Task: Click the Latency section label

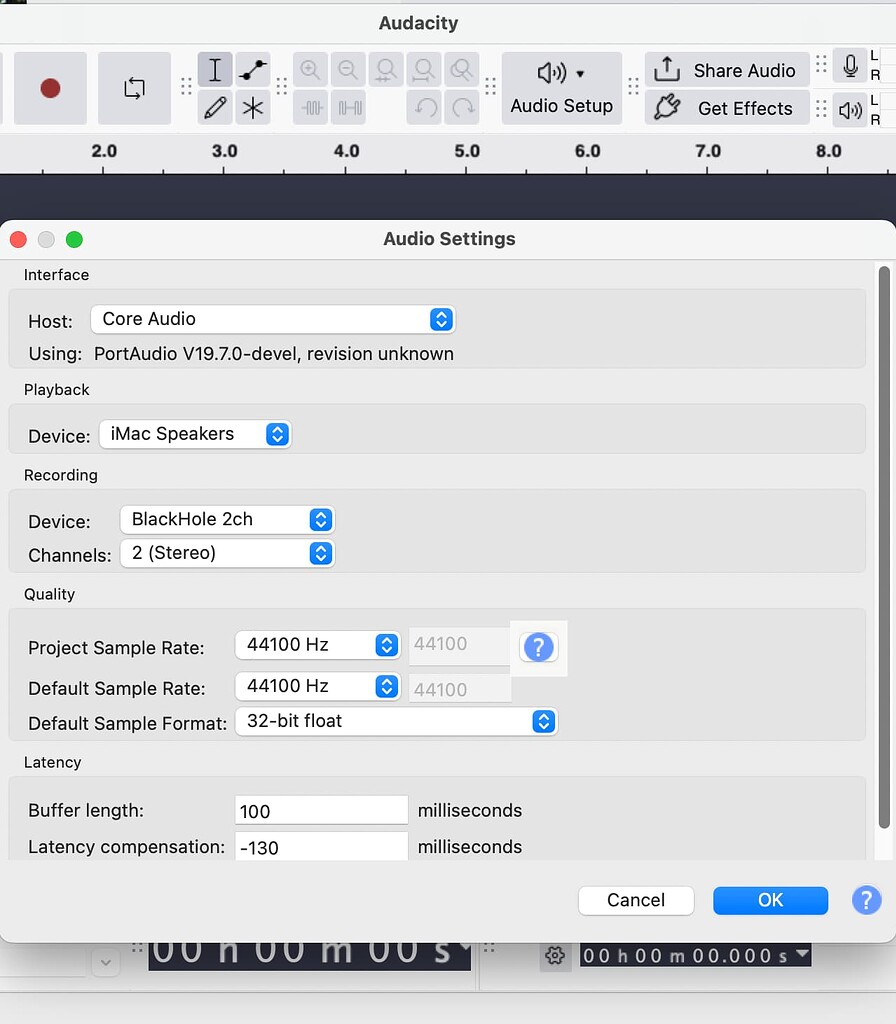Action: (52, 763)
